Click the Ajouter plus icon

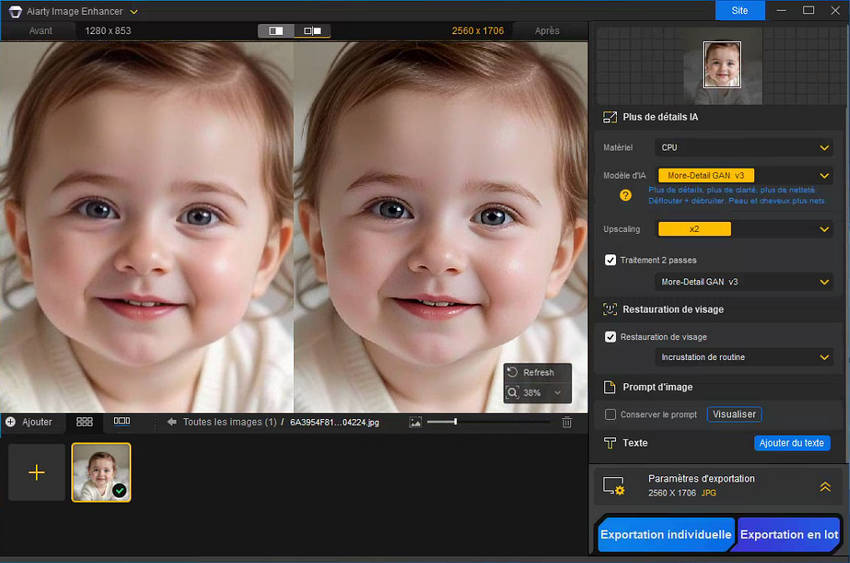click(10, 422)
